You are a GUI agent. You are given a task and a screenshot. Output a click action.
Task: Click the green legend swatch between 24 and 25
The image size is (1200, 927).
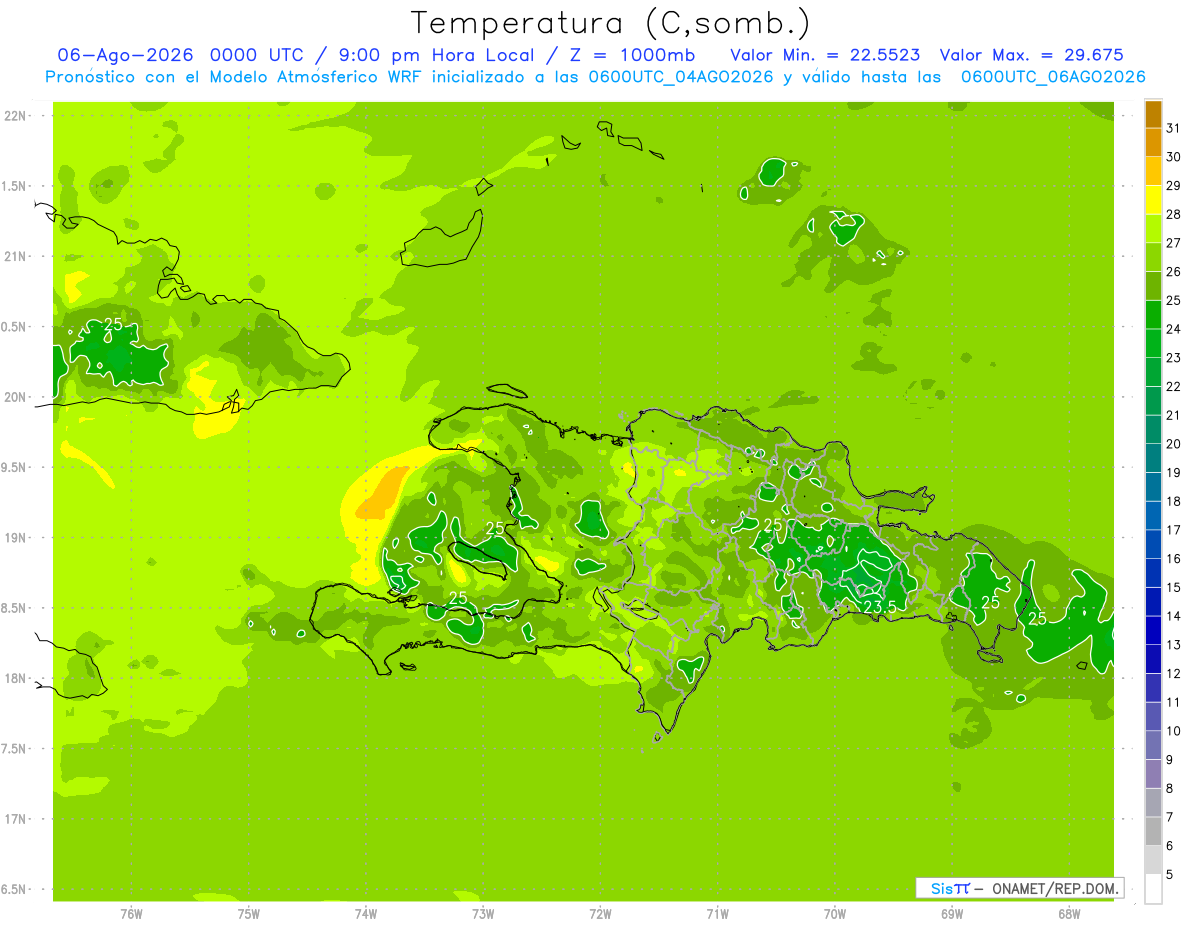point(1153,314)
